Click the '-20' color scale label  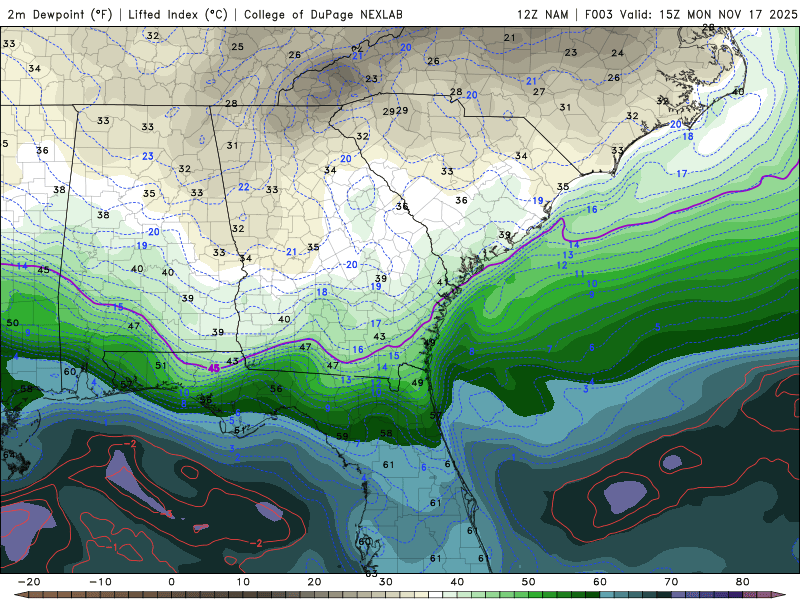29,582
